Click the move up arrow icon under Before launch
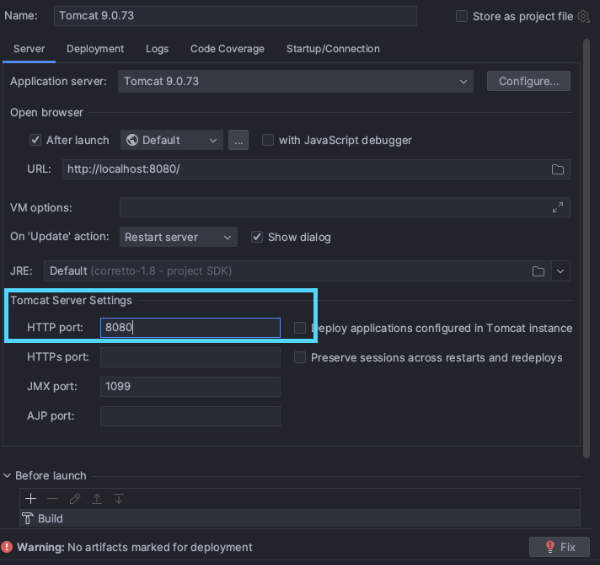This screenshot has height=565, width=600. pos(97,499)
